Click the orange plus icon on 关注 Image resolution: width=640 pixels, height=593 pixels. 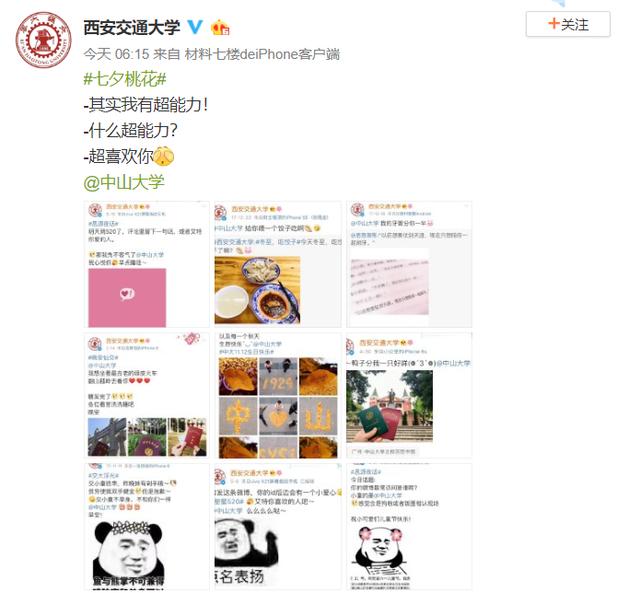553,24
